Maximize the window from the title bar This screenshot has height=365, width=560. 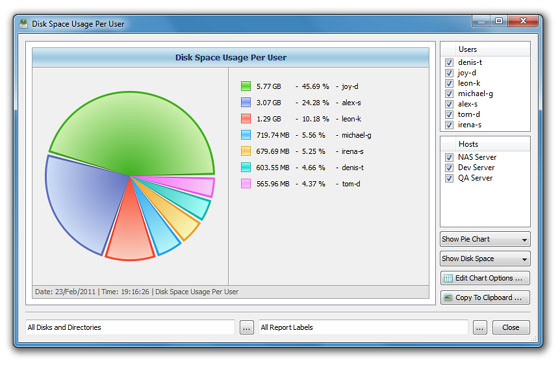499,21
